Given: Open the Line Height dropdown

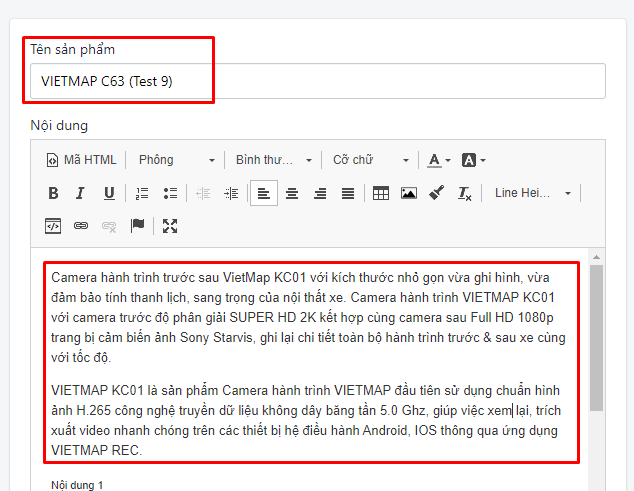Looking at the screenshot, I should [532, 193].
